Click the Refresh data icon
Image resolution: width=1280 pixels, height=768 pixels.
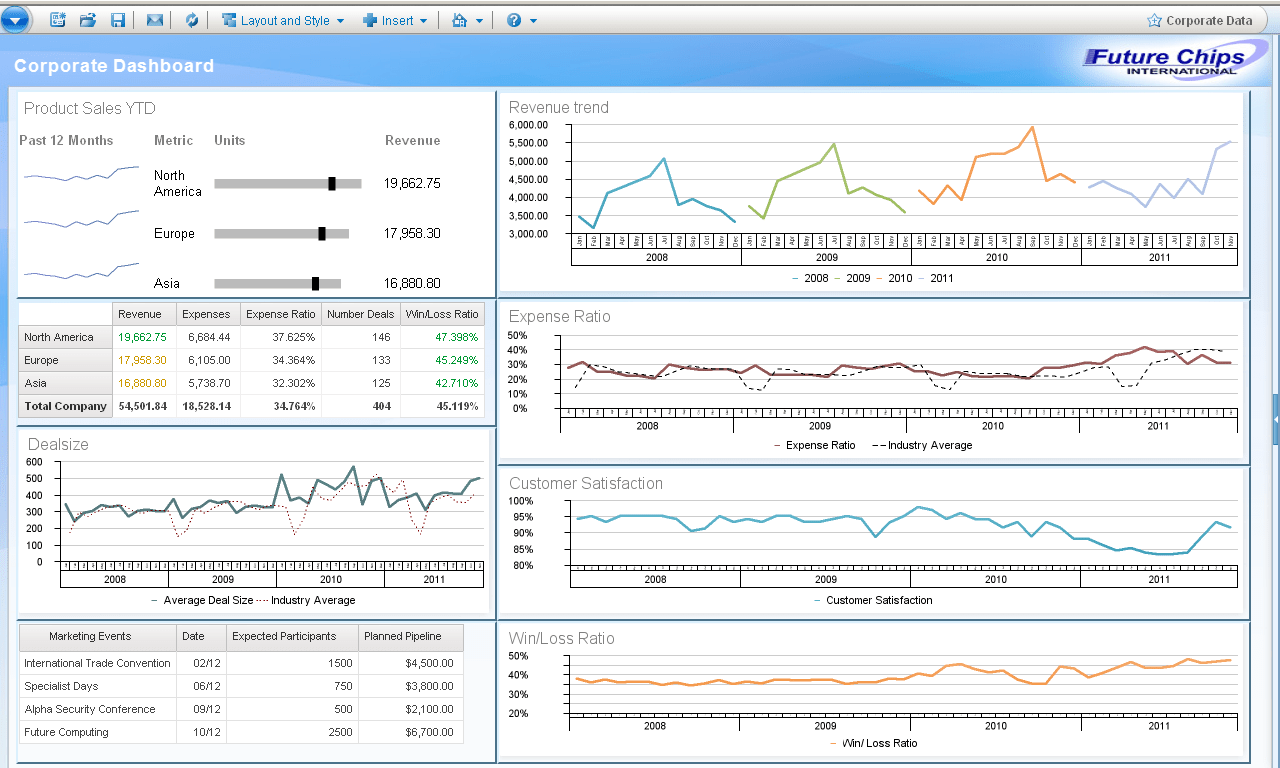point(191,20)
